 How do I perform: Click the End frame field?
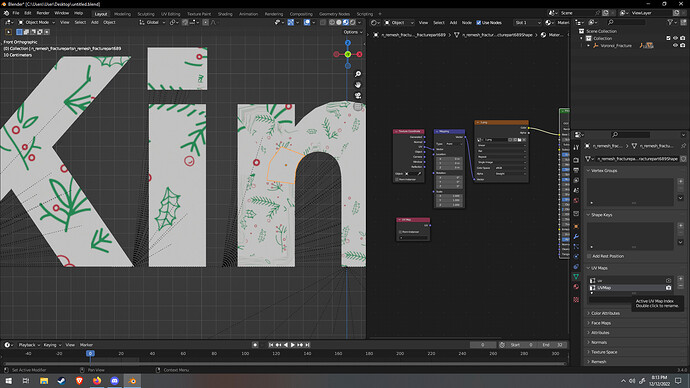553,345
